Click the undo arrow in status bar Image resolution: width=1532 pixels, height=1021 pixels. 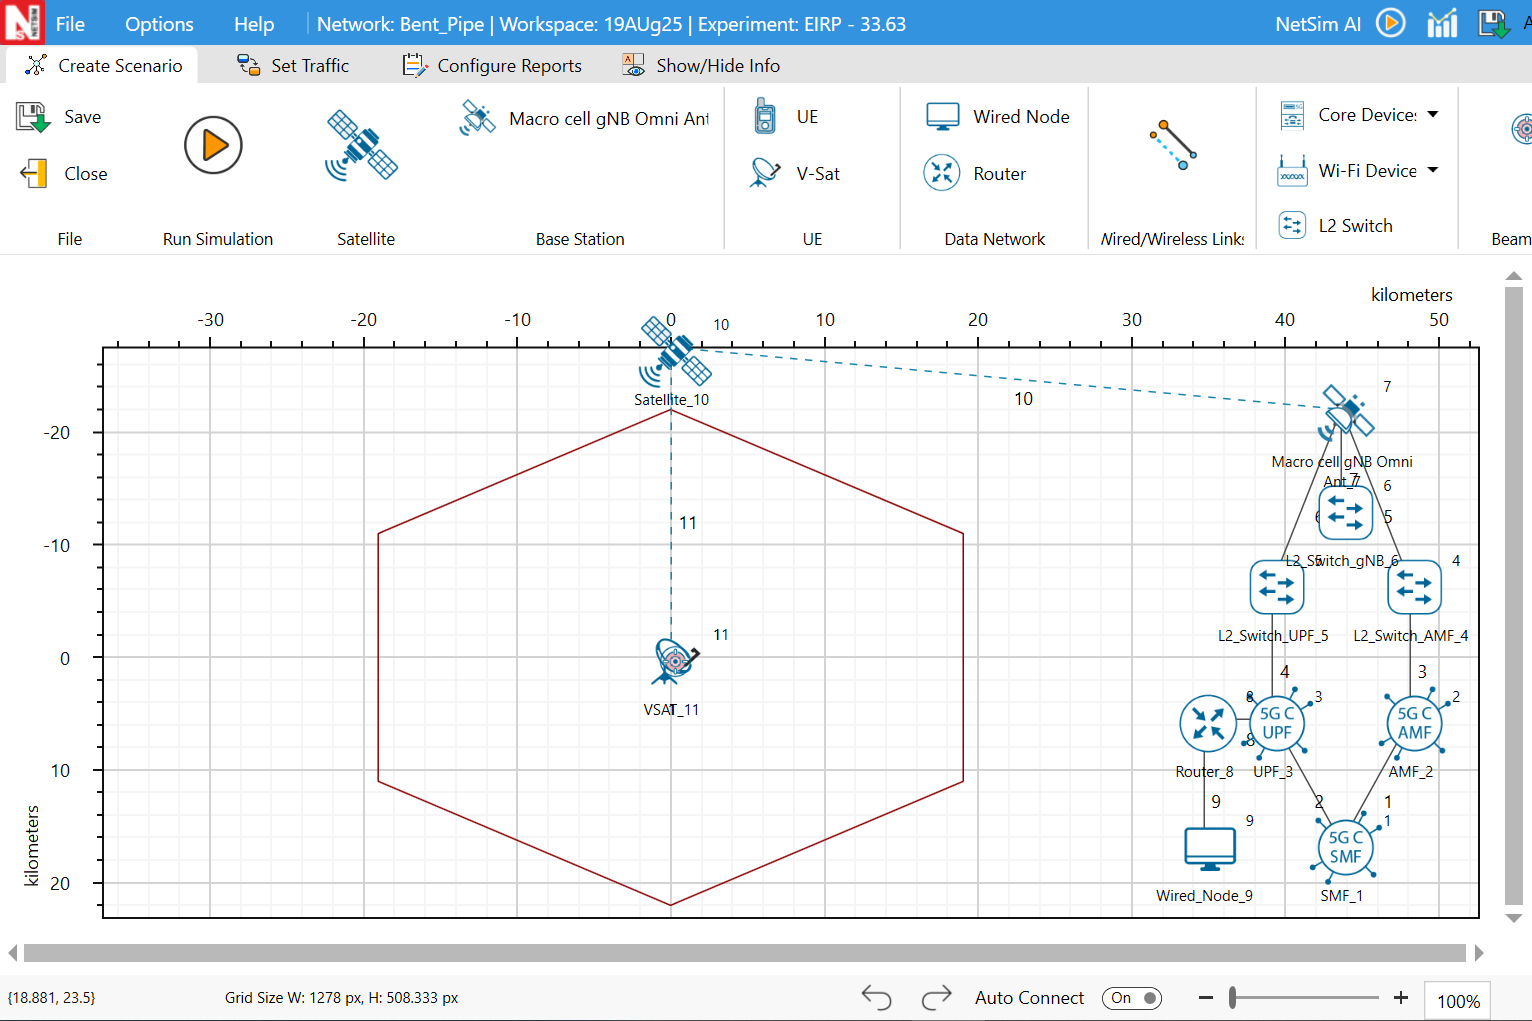pos(876,998)
